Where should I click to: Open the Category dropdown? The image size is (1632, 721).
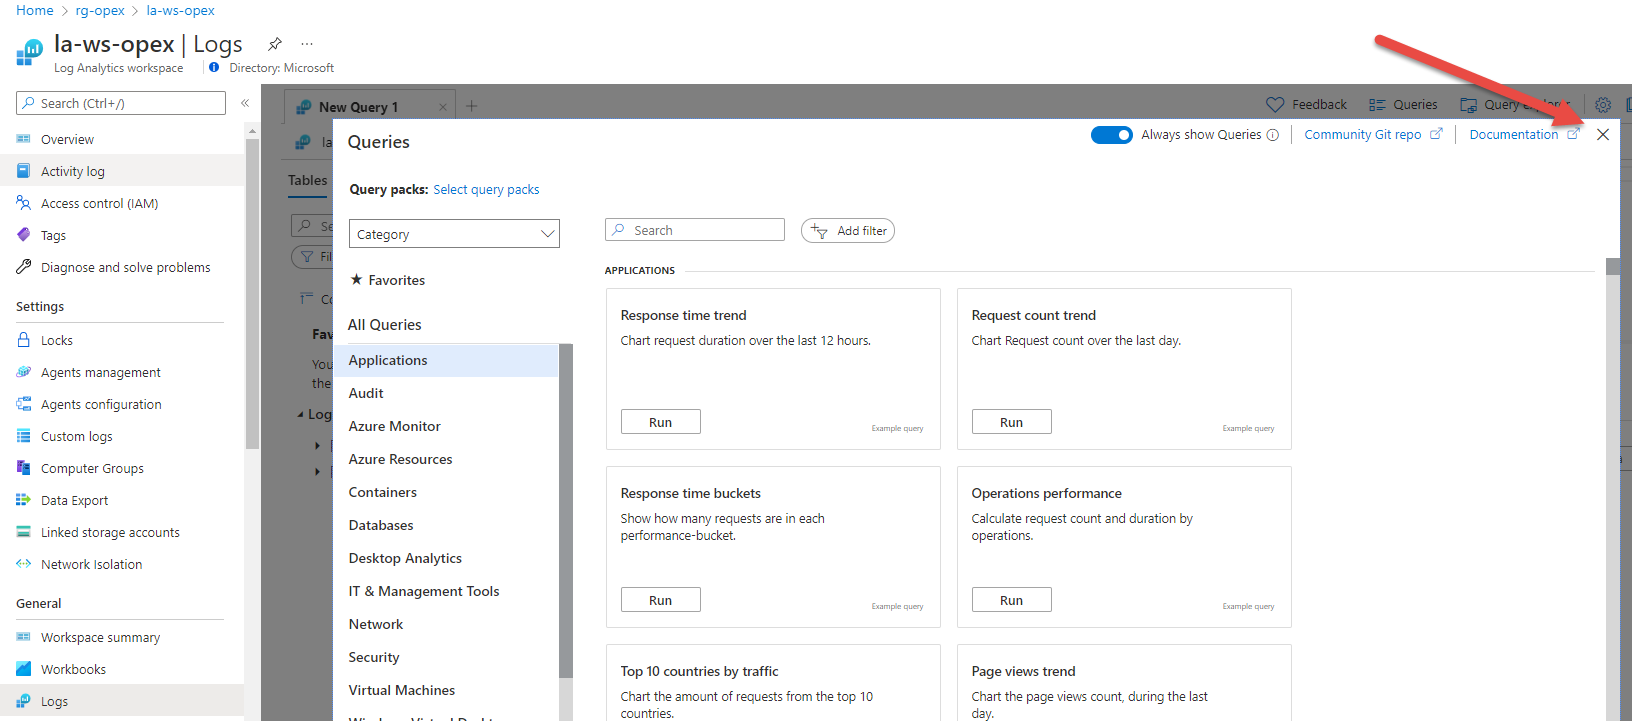pos(454,233)
